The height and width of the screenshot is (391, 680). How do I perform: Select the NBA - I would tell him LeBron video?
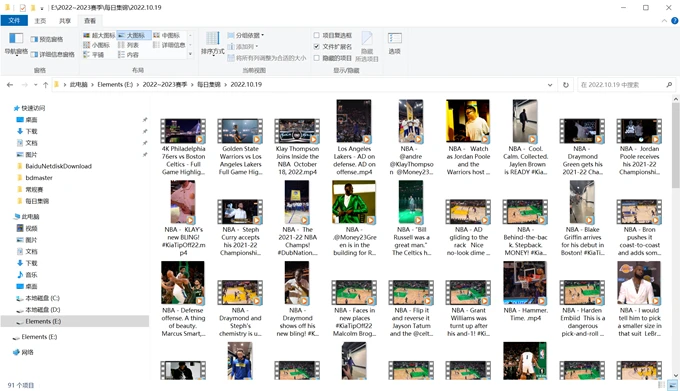click(639, 299)
